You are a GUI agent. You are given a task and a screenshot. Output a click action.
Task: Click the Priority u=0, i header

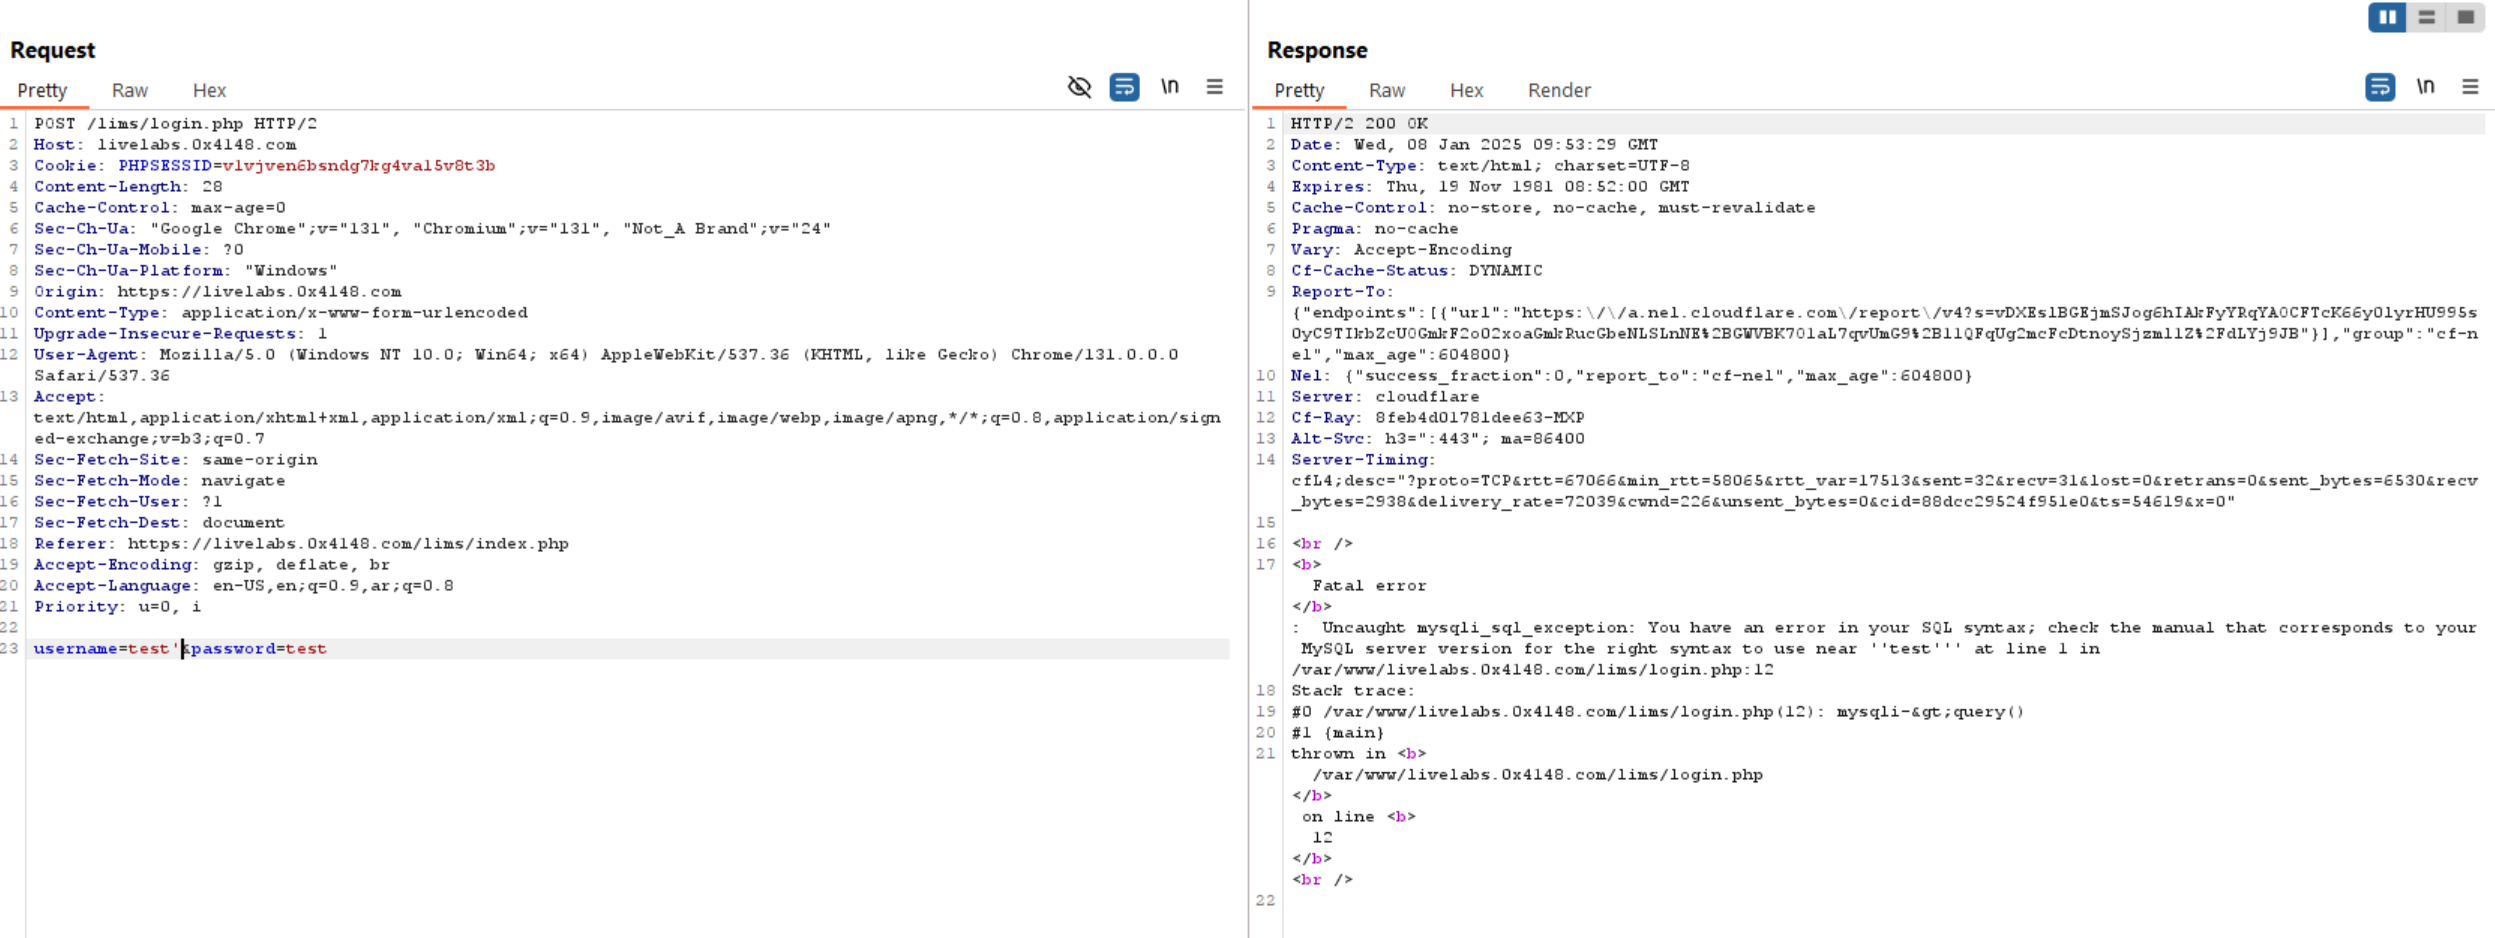coord(117,607)
